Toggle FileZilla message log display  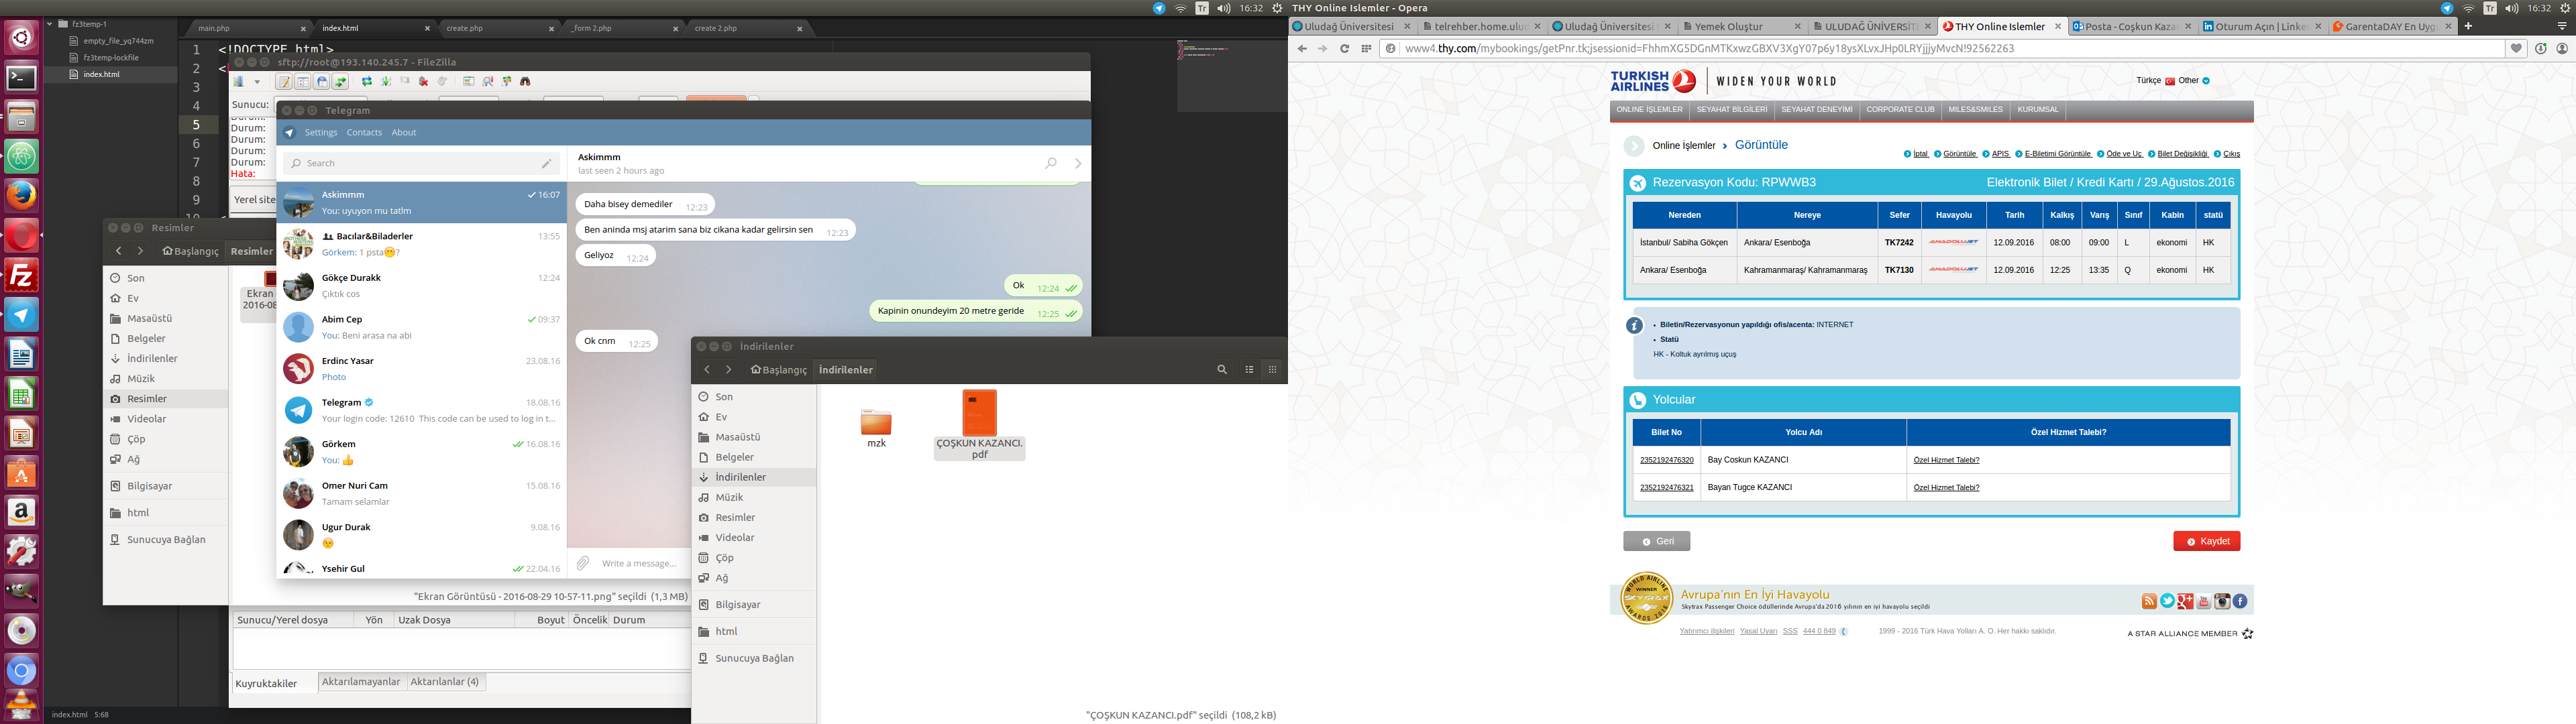coord(284,82)
